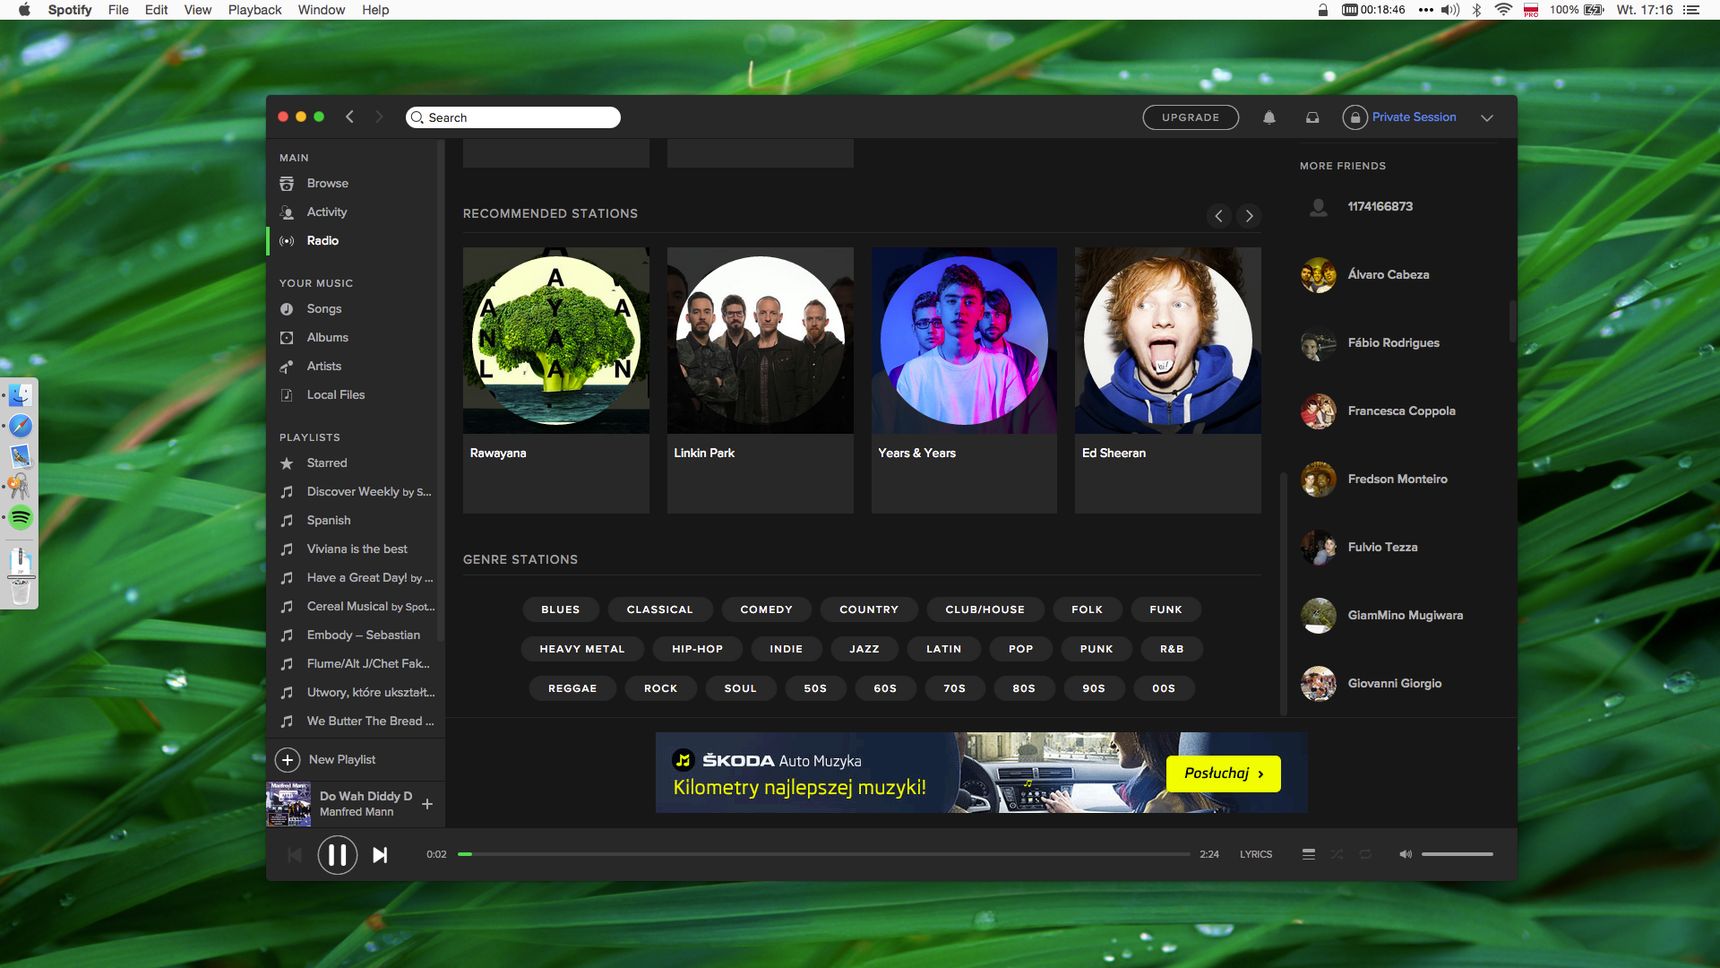Open Wi-Fi menu bar icon
This screenshot has width=1720, height=968.
[1503, 10]
